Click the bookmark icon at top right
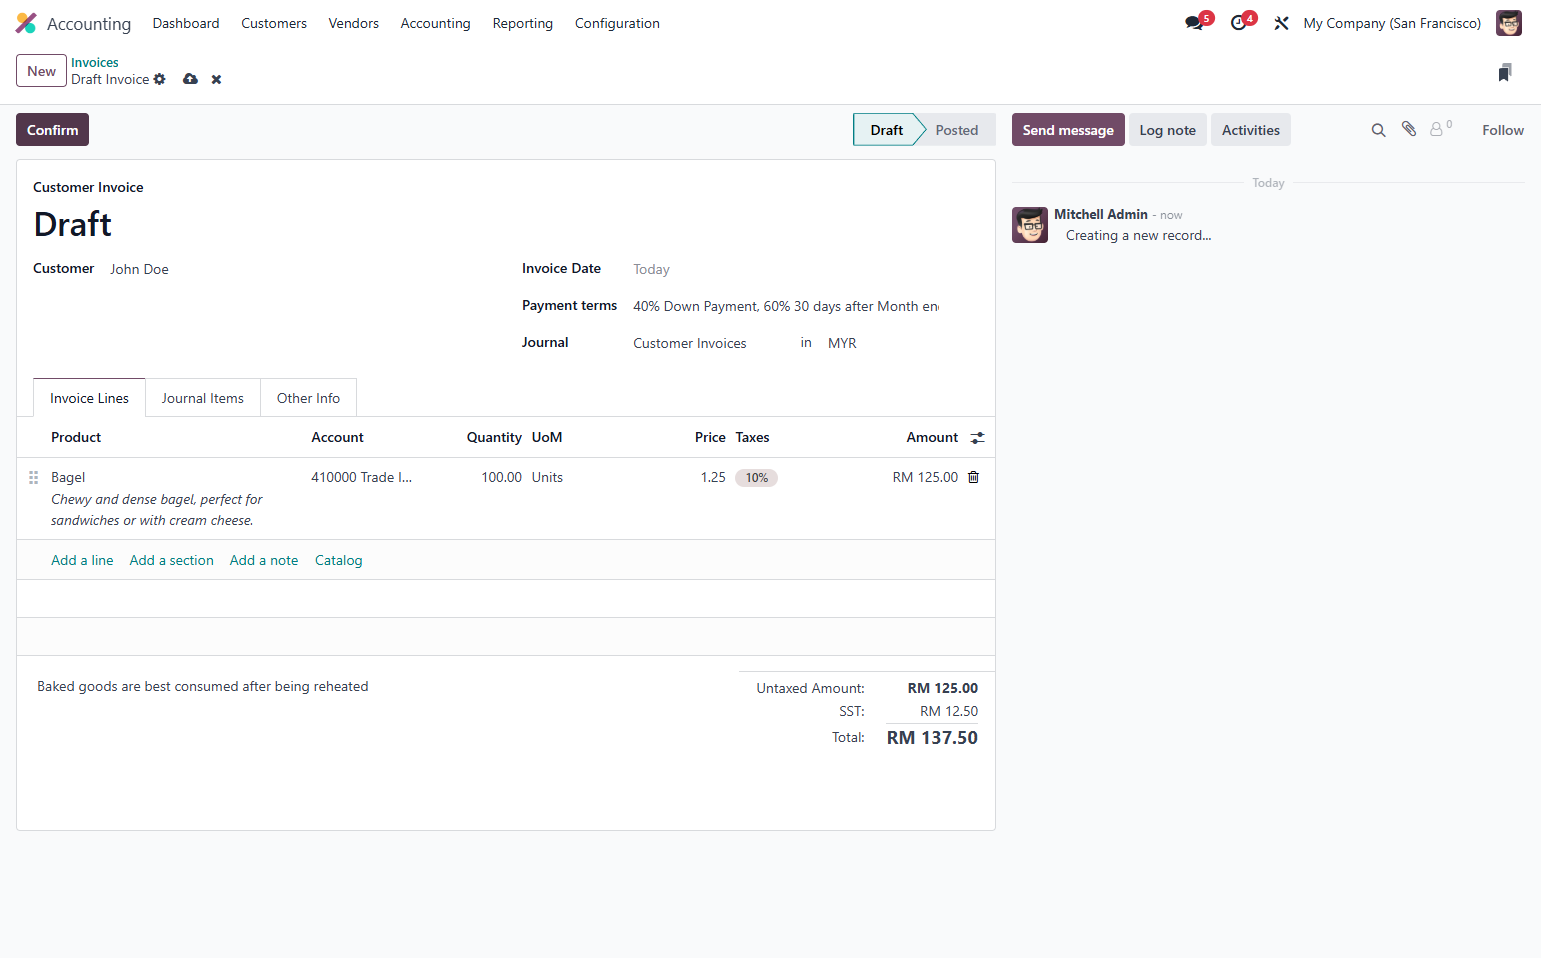This screenshot has height=958, width=1541. click(1505, 72)
